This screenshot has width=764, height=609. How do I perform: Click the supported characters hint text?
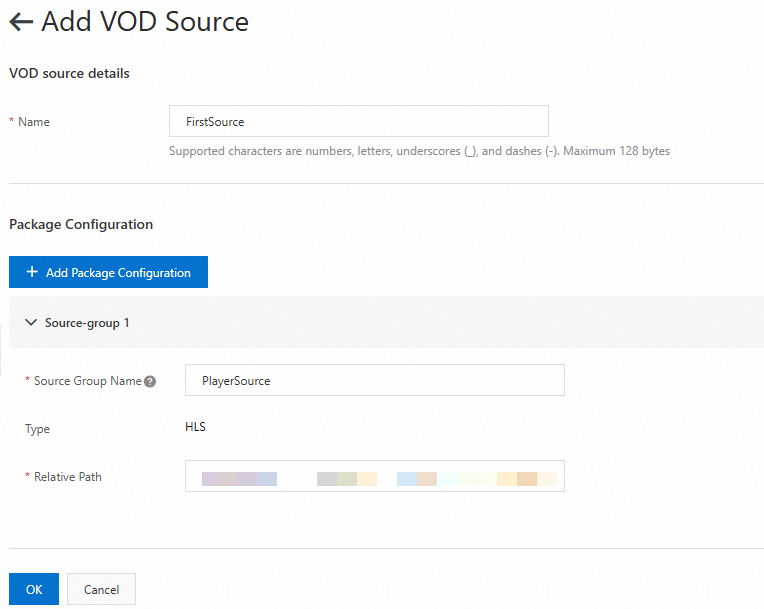(x=419, y=152)
